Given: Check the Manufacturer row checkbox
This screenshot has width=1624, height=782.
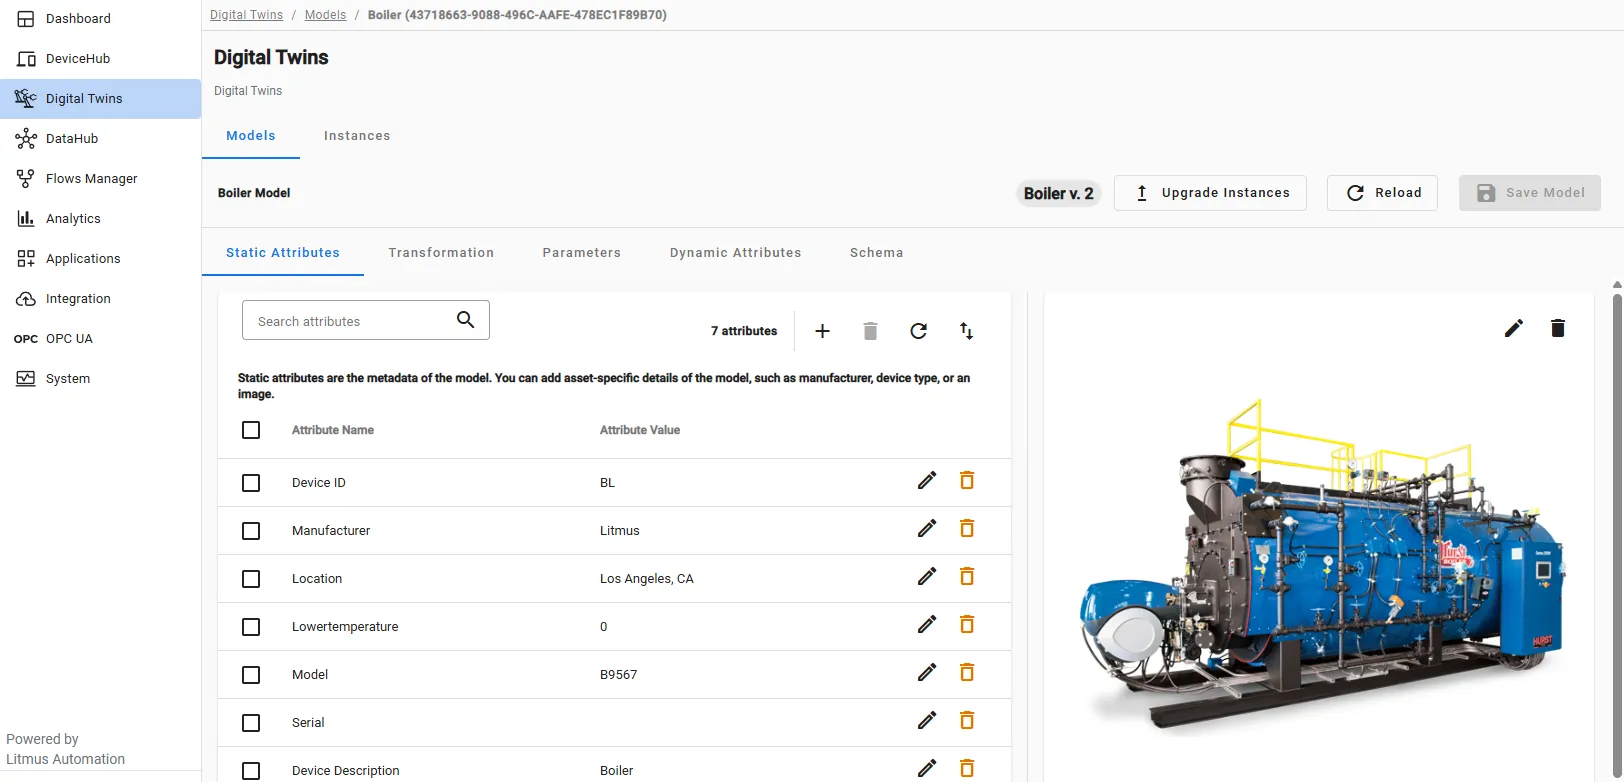Looking at the screenshot, I should [251, 531].
